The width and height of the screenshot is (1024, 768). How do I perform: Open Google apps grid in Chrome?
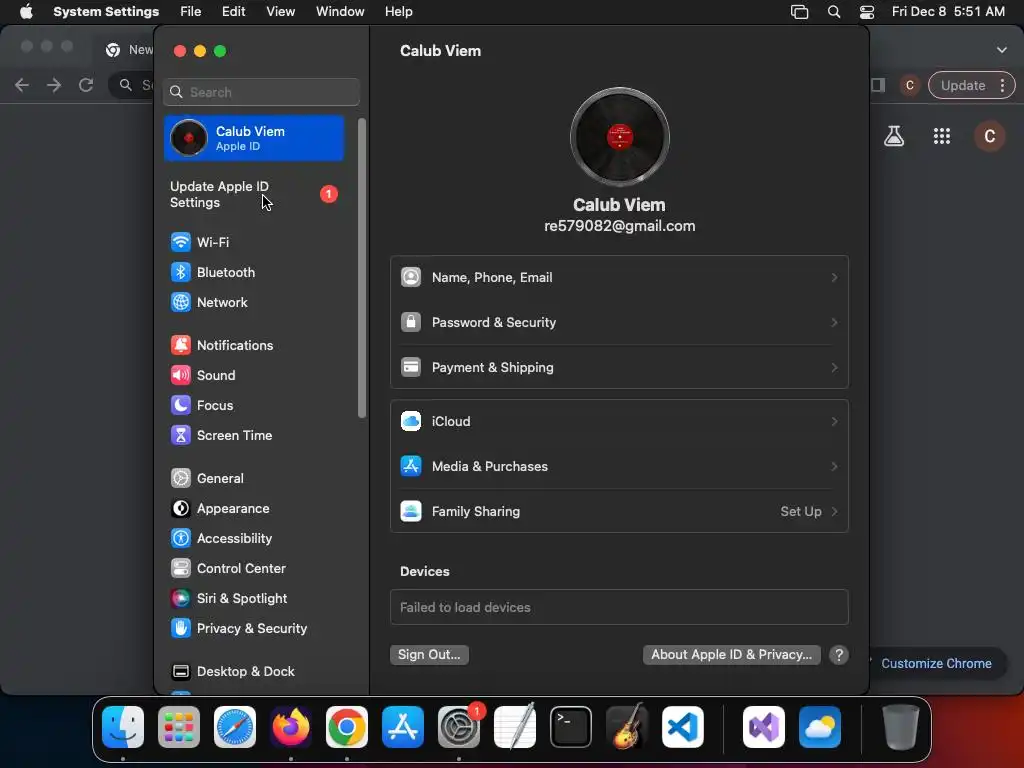(x=942, y=136)
